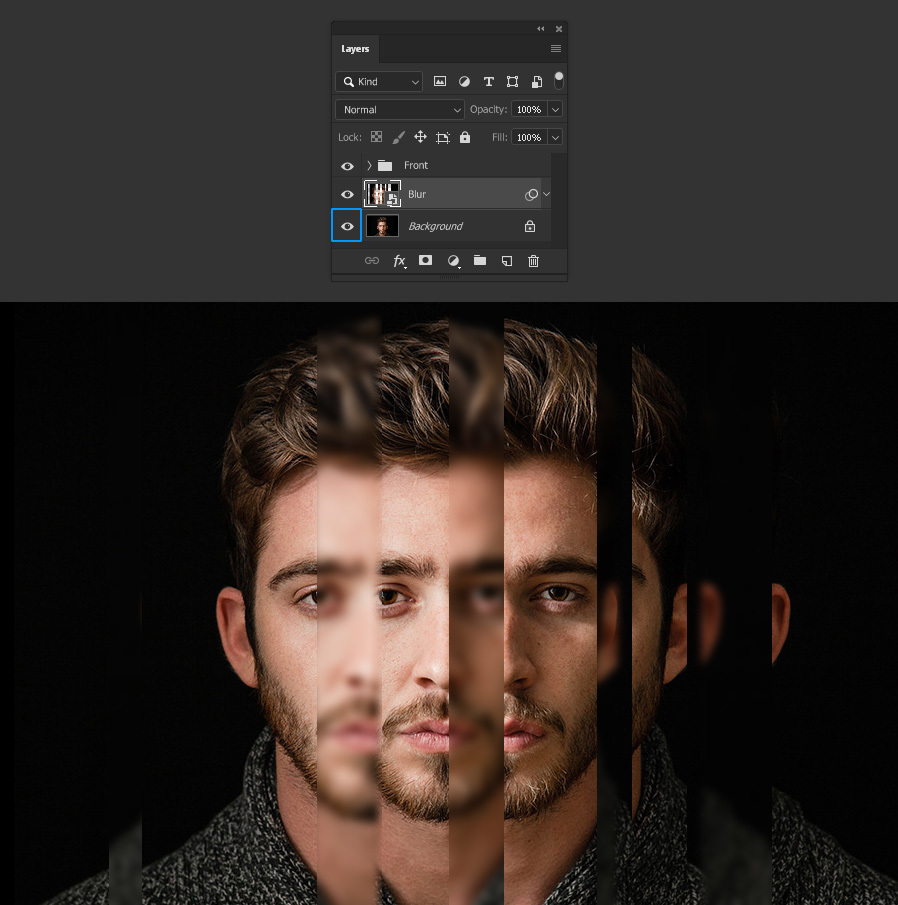The image size is (898, 905).
Task: Filter layers by type layers icon
Action: click(489, 81)
